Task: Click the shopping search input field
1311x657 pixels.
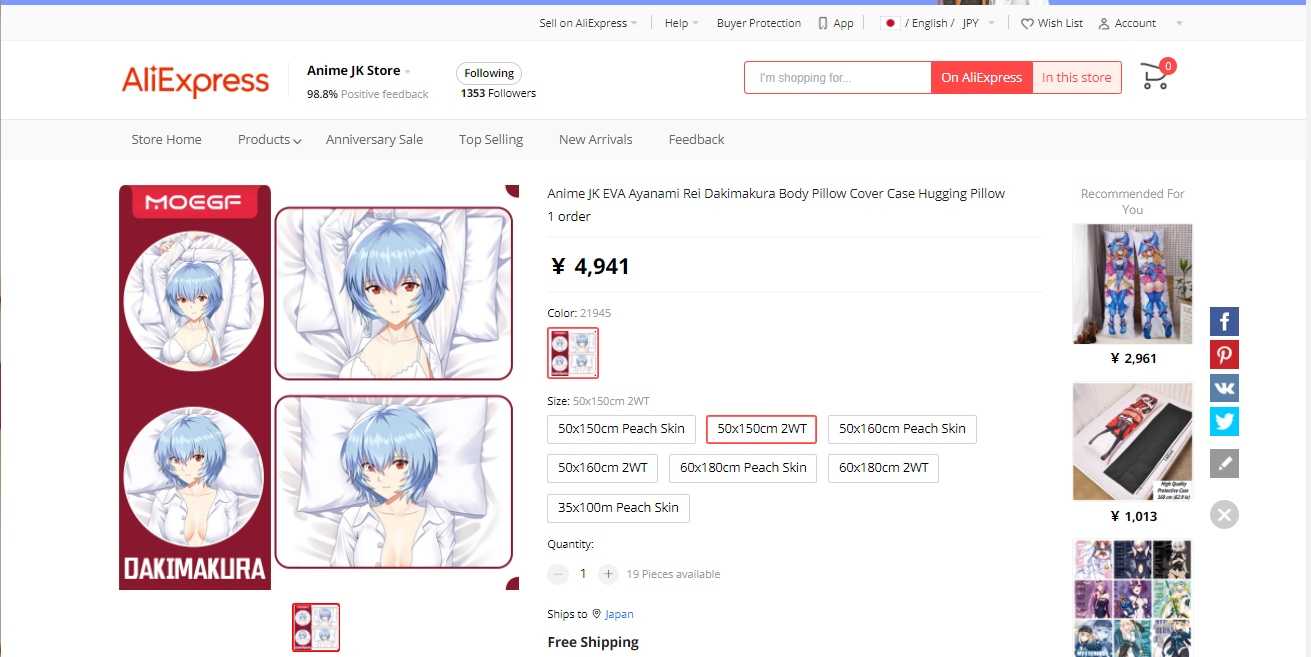Action: [838, 78]
